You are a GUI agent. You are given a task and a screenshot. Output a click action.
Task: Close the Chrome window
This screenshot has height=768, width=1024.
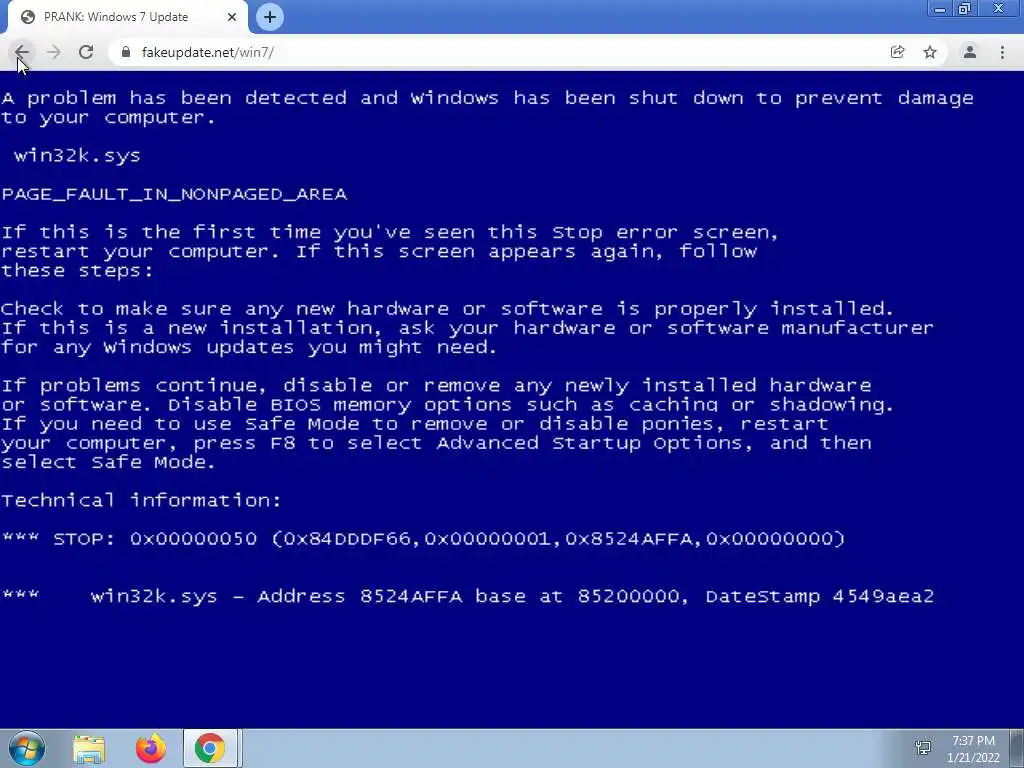click(x=999, y=9)
